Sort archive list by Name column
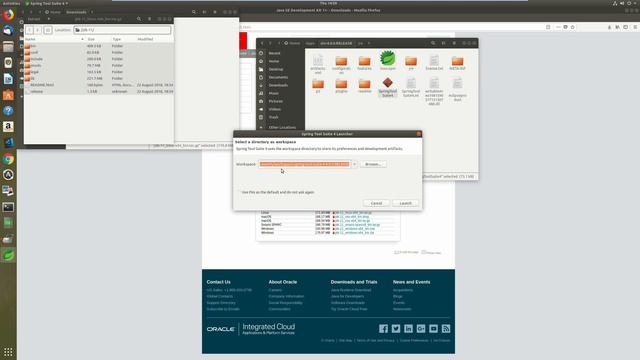The image size is (640, 360). click(x=55, y=39)
